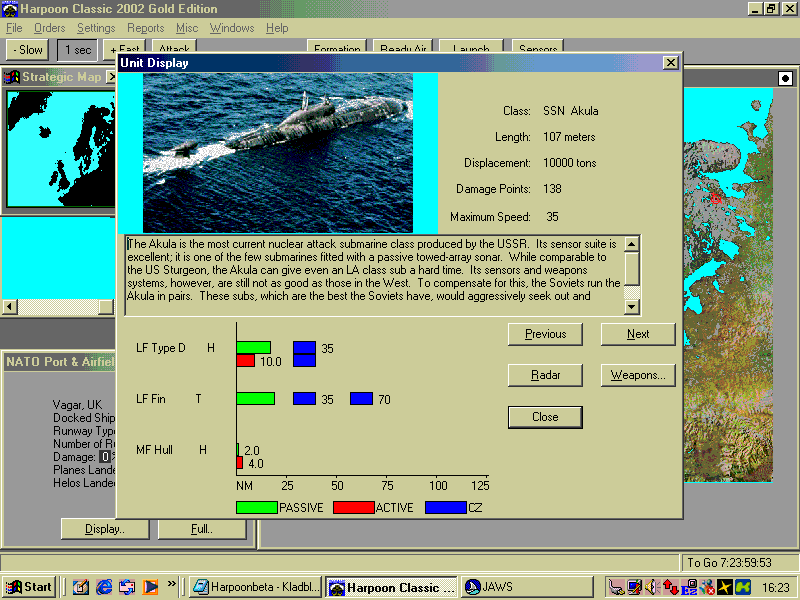Click the 'SSN Akula' class value
The height and width of the screenshot is (600, 800).
click(570, 111)
